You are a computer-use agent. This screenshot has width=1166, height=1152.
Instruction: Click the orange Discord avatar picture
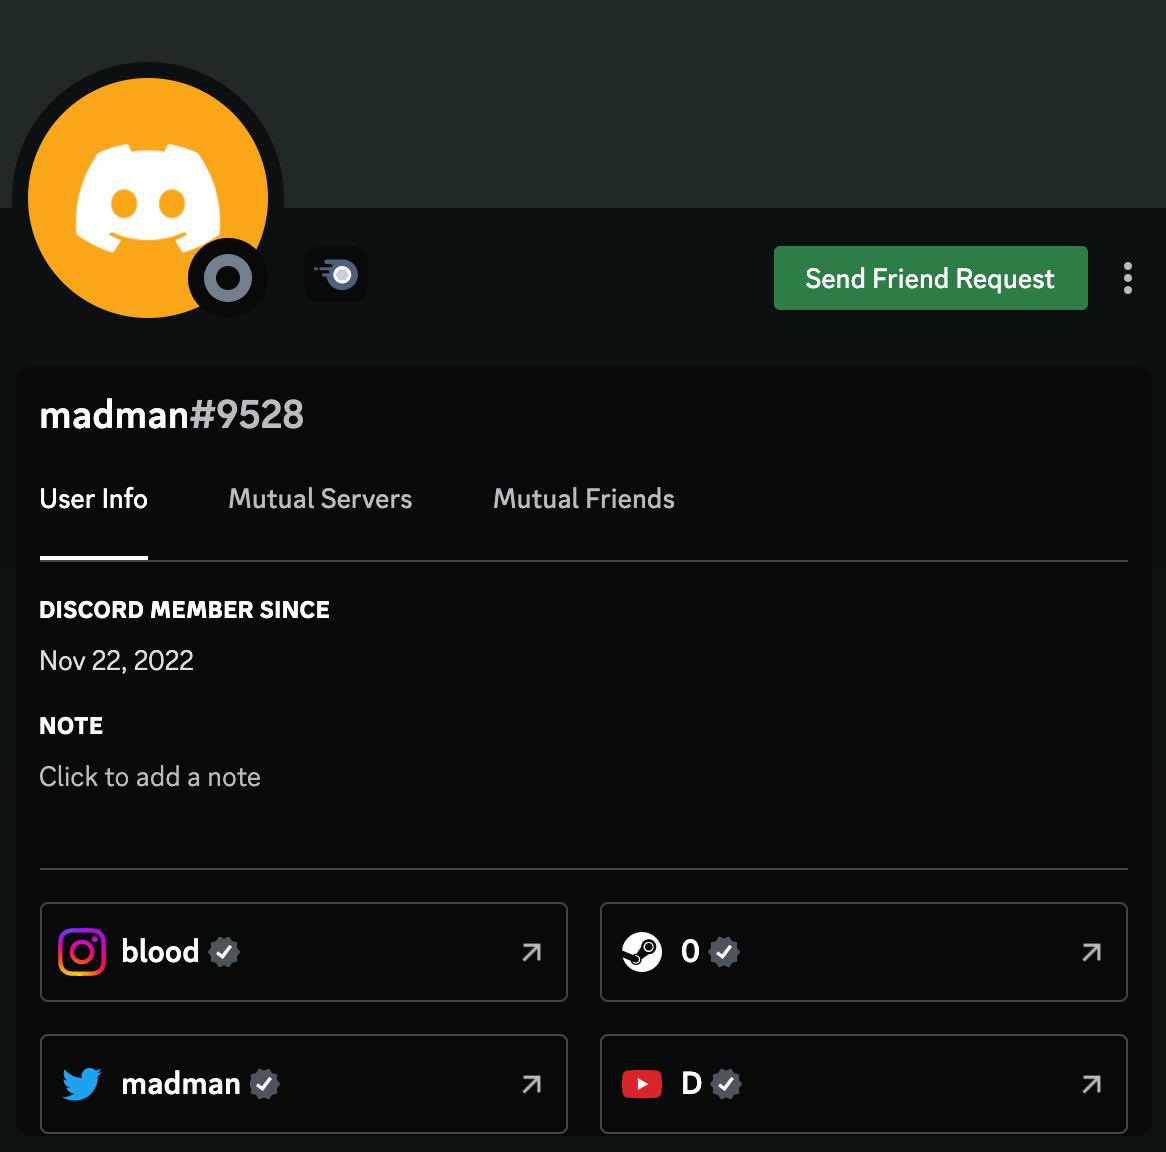tap(148, 198)
